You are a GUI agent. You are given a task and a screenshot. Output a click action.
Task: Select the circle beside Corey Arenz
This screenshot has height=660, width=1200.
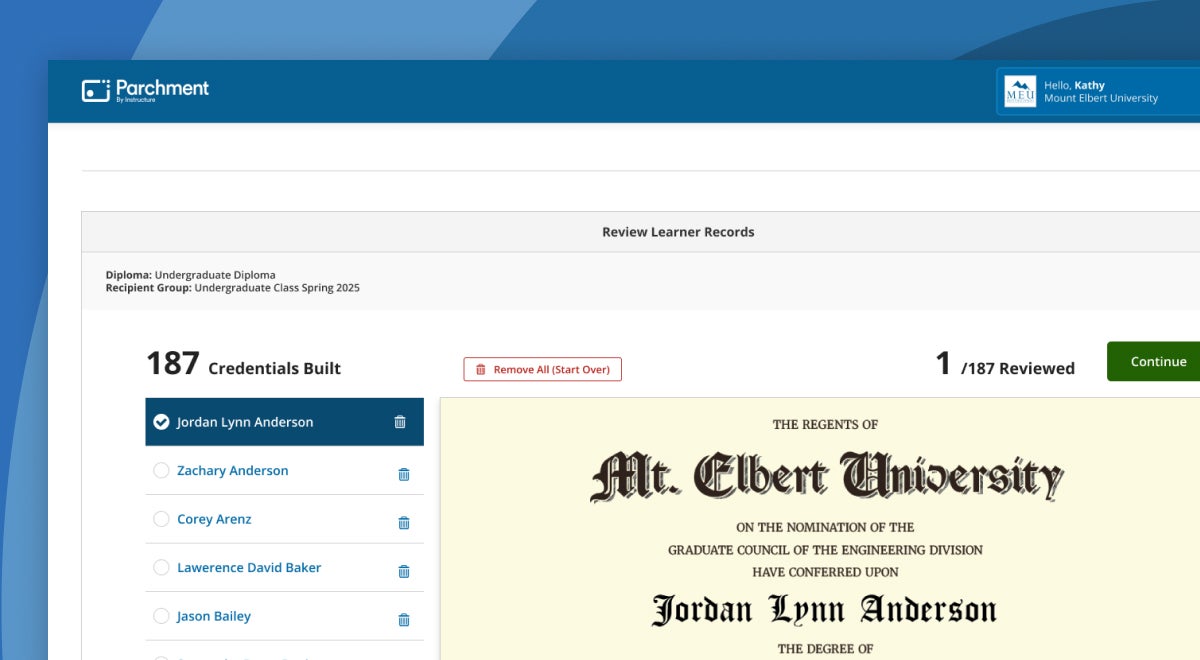click(161, 519)
